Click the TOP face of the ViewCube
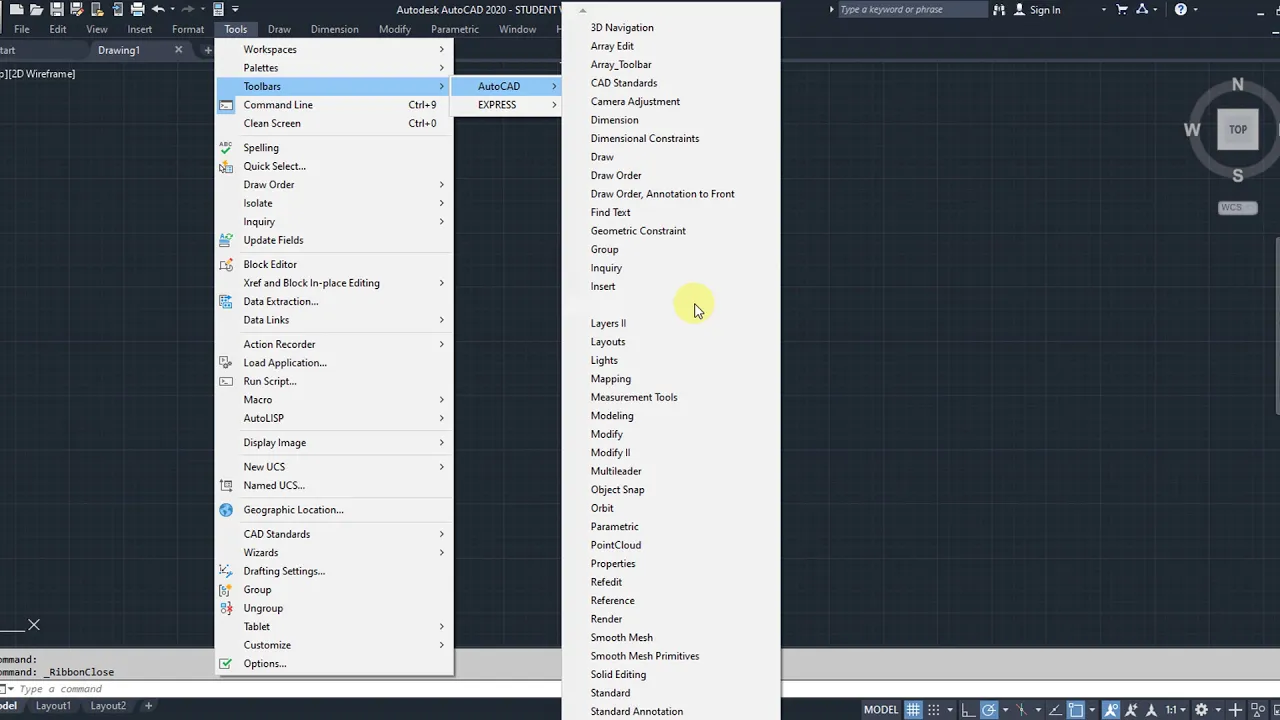 pos(1238,129)
